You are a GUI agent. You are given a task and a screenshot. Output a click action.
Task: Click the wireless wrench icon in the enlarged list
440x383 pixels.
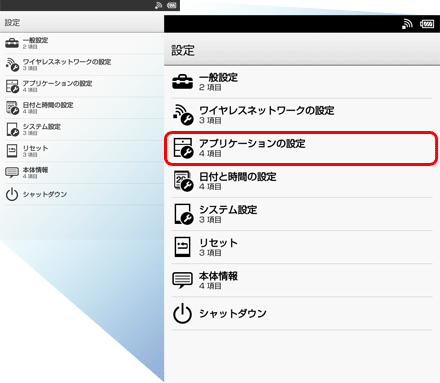tap(183, 115)
